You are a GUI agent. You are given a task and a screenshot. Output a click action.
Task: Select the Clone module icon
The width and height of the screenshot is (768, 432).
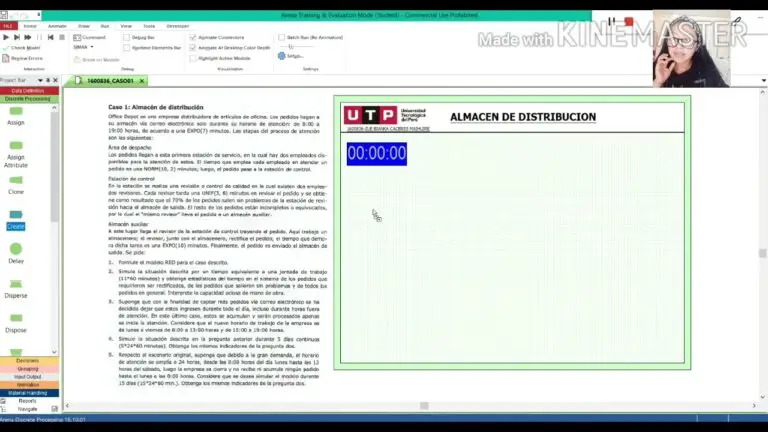pos(16,180)
